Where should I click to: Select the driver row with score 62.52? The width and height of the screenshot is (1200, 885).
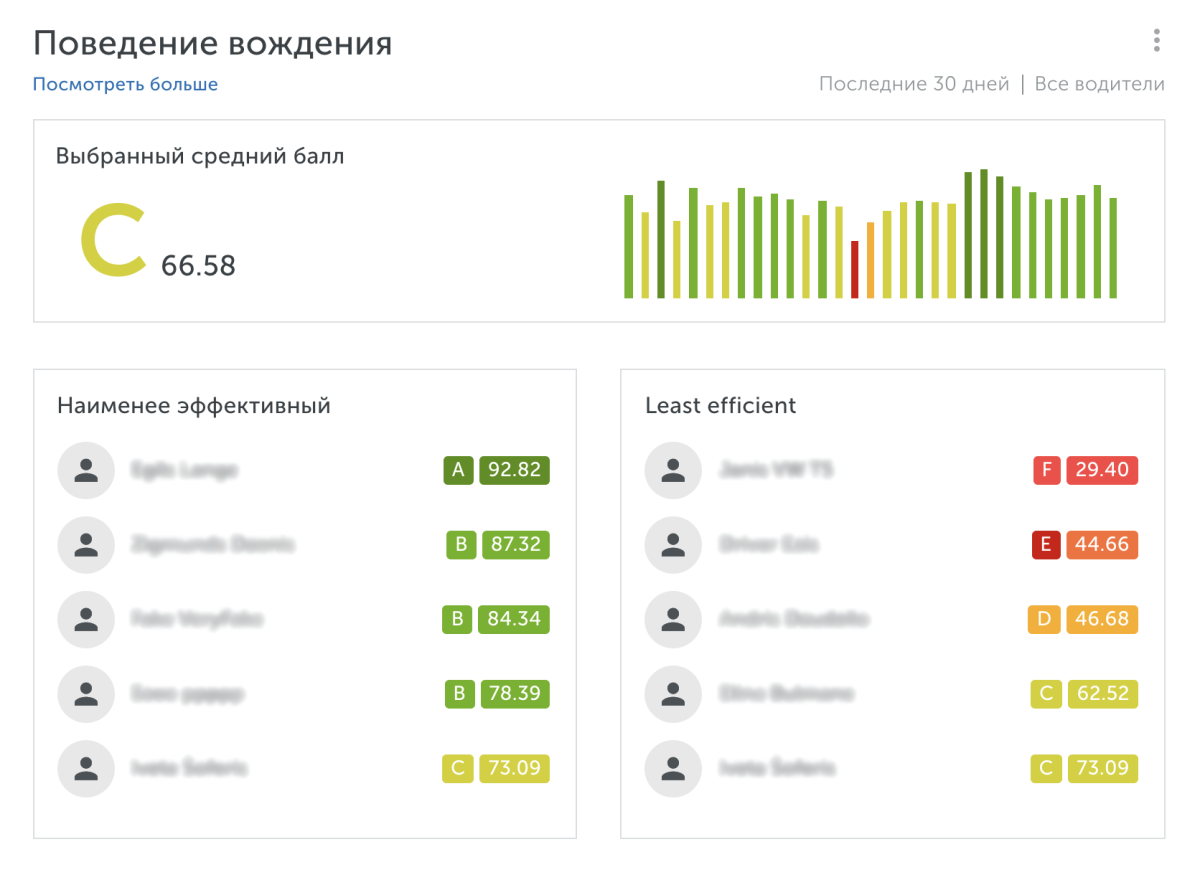coord(890,693)
